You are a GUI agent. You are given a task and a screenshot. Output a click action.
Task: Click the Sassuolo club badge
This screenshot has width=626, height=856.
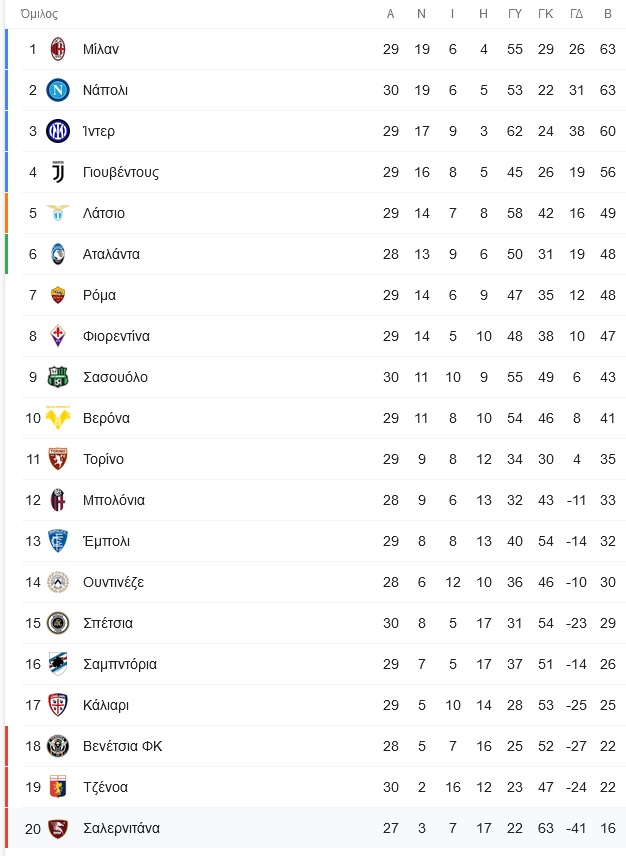(x=58, y=377)
